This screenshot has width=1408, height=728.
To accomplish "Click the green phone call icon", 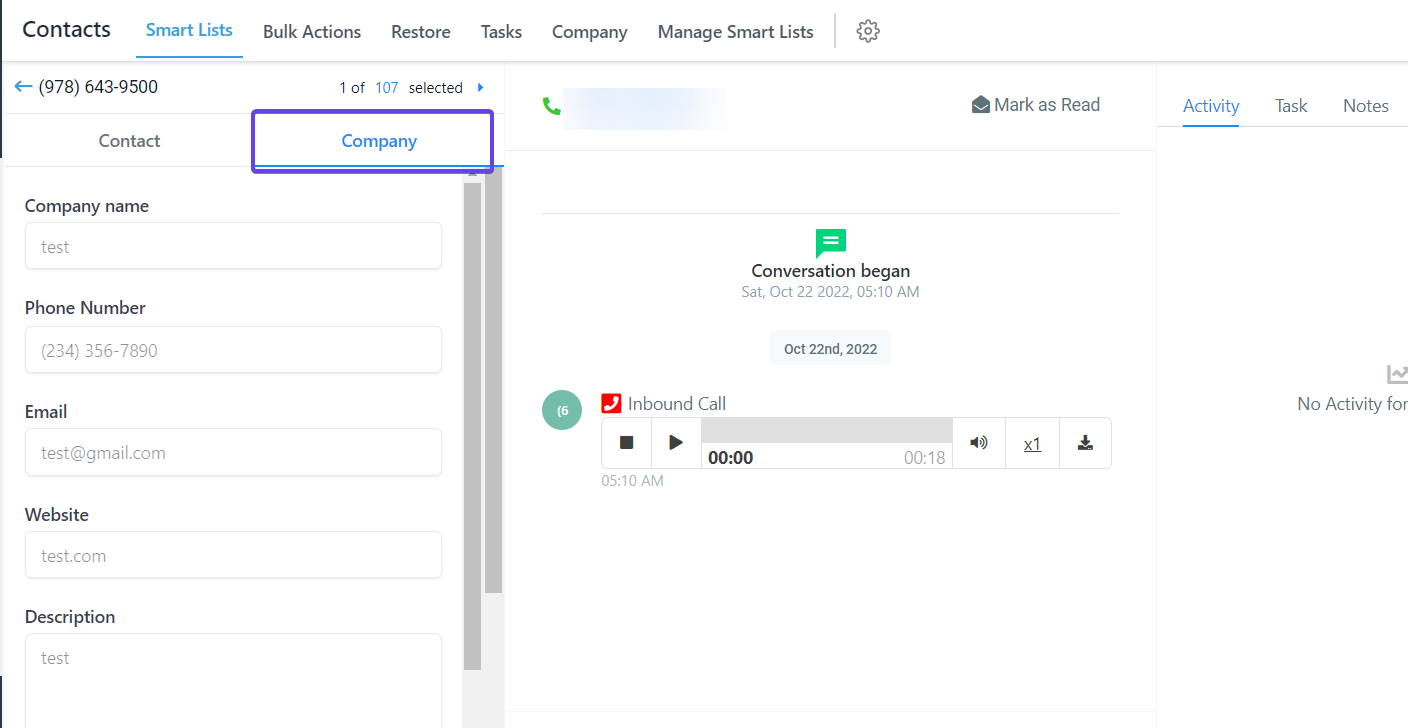I will point(551,106).
